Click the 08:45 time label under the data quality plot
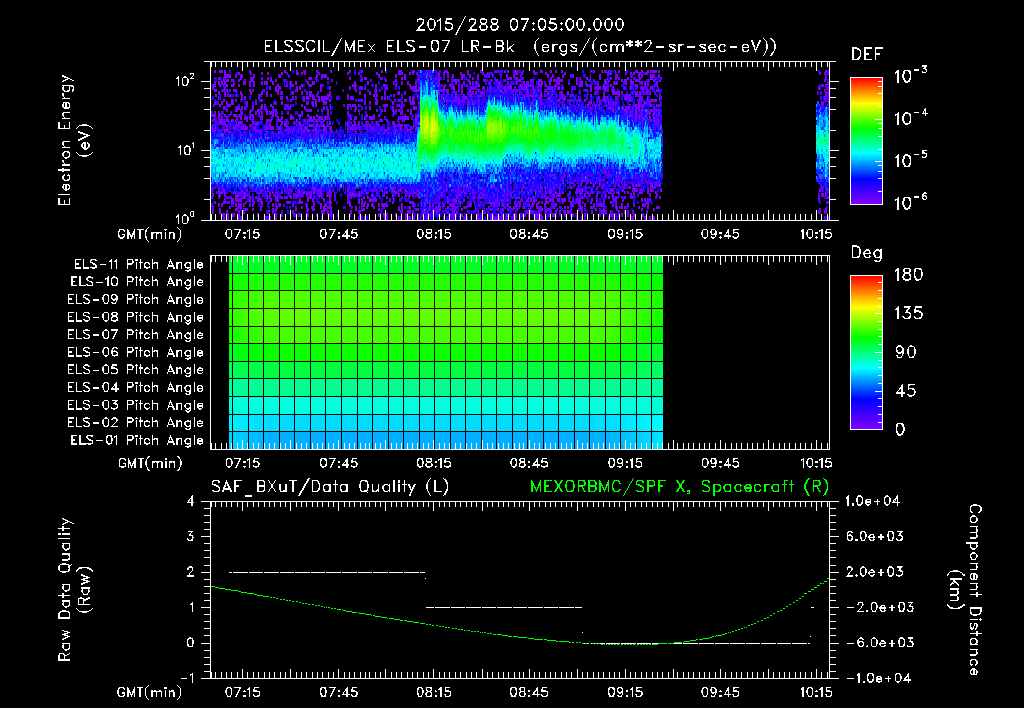 tap(529, 691)
